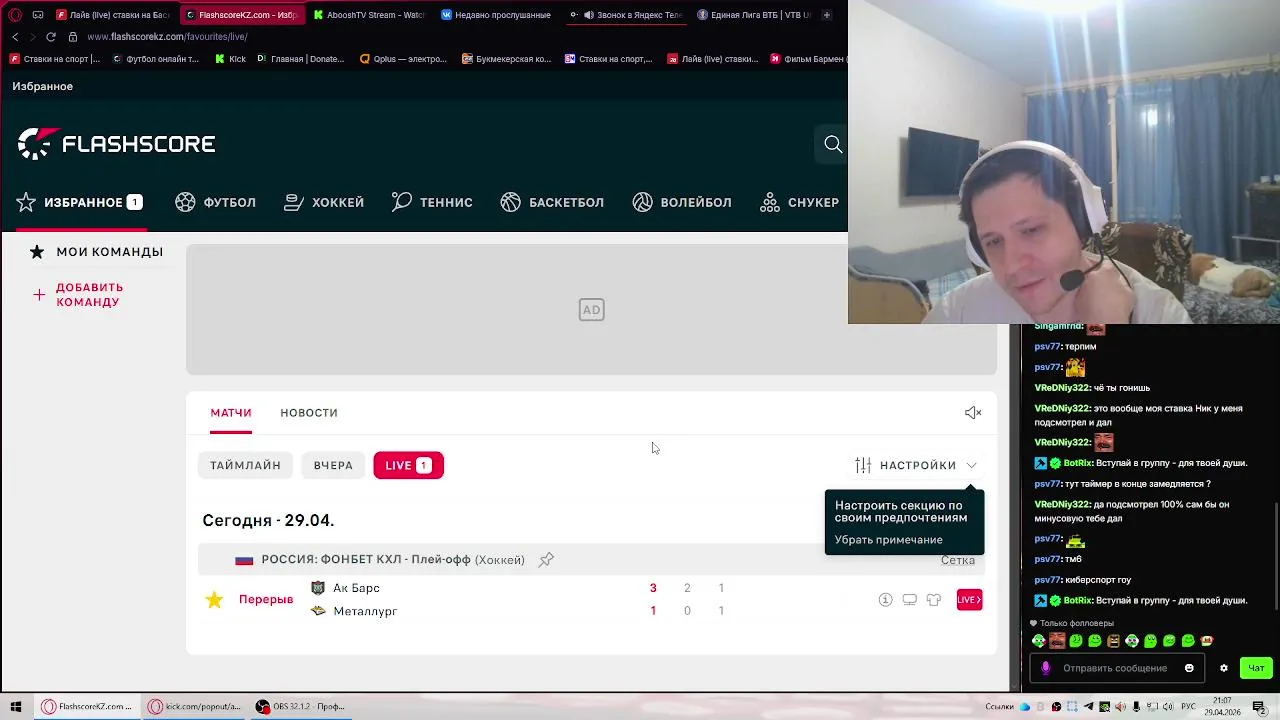This screenshot has height=720, width=1280.
Task: Click the green Чат button
Action: [x=1256, y=668]
